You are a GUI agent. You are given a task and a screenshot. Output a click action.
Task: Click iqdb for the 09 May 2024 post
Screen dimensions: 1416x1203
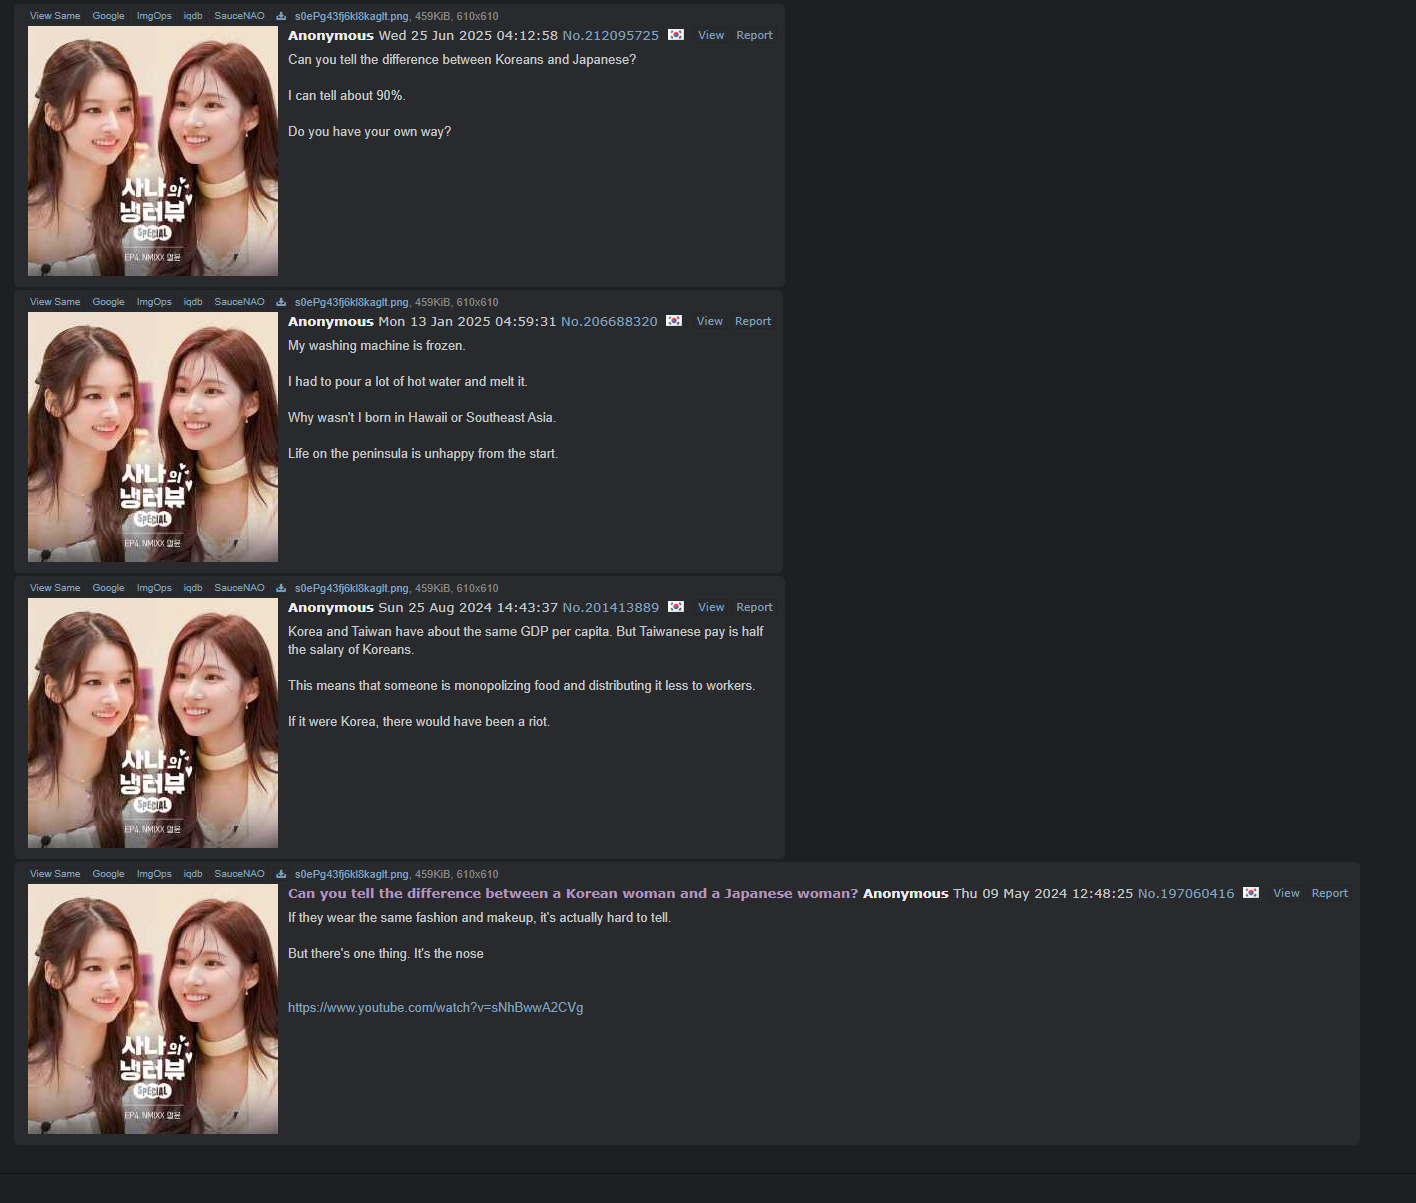(193, 874)
